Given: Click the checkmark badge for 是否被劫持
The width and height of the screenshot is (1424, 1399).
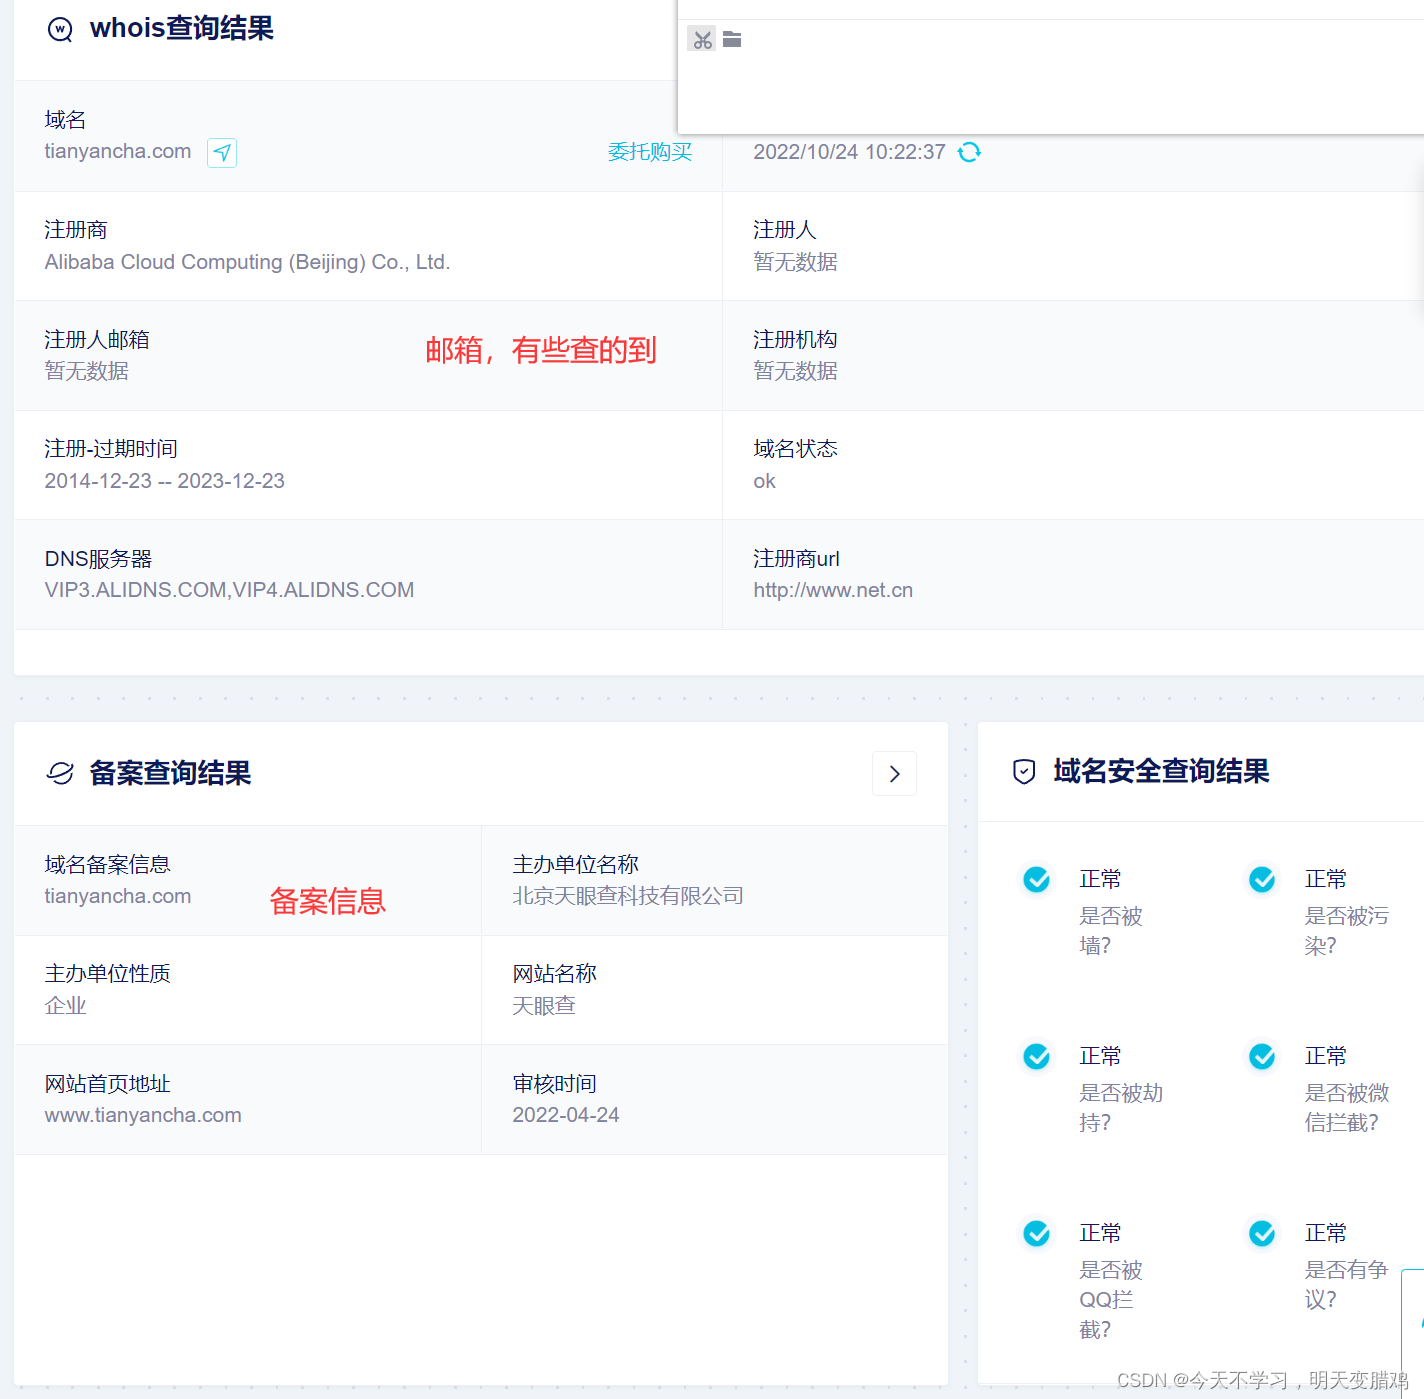Looking at the screenshot, I should (x=1036, y=1056).
